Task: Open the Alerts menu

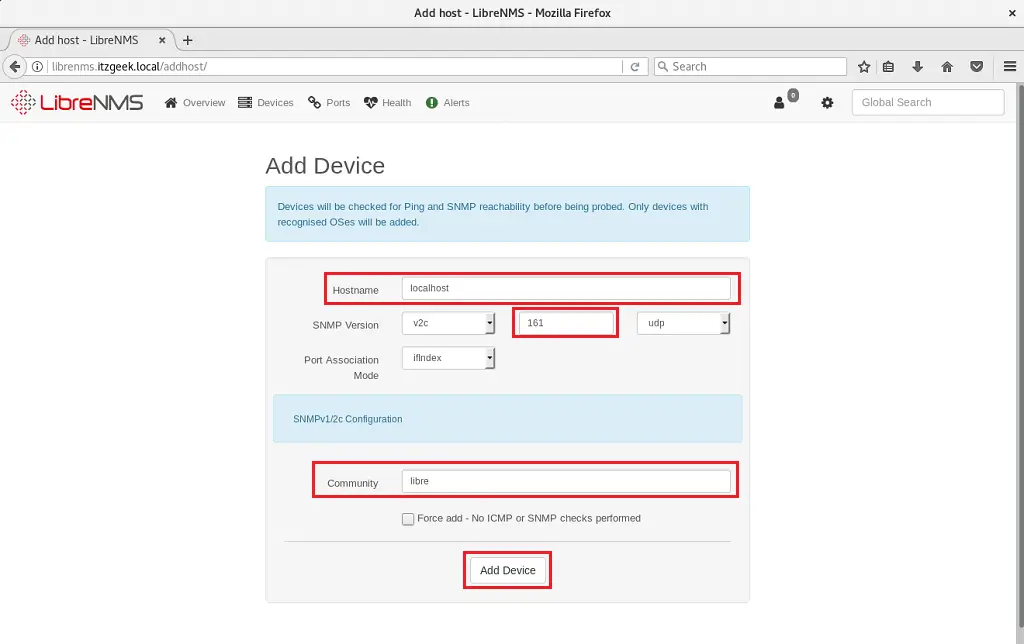Action: click(447, 103)
